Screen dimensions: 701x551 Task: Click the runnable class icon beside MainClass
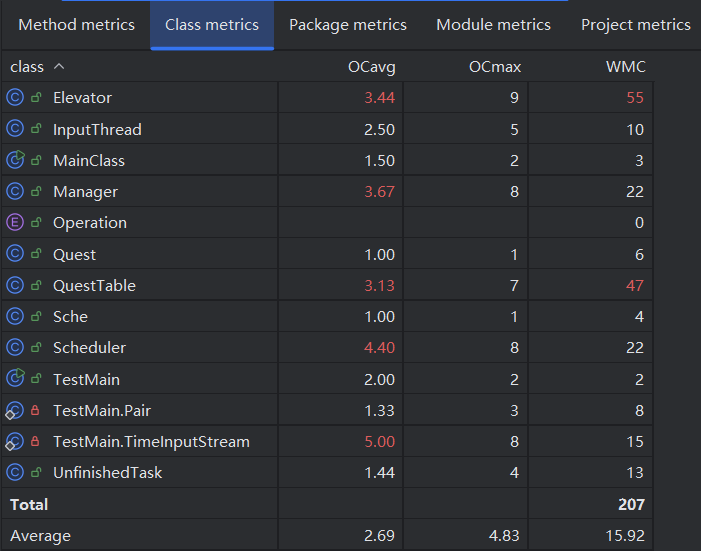[x=15, y=160]
